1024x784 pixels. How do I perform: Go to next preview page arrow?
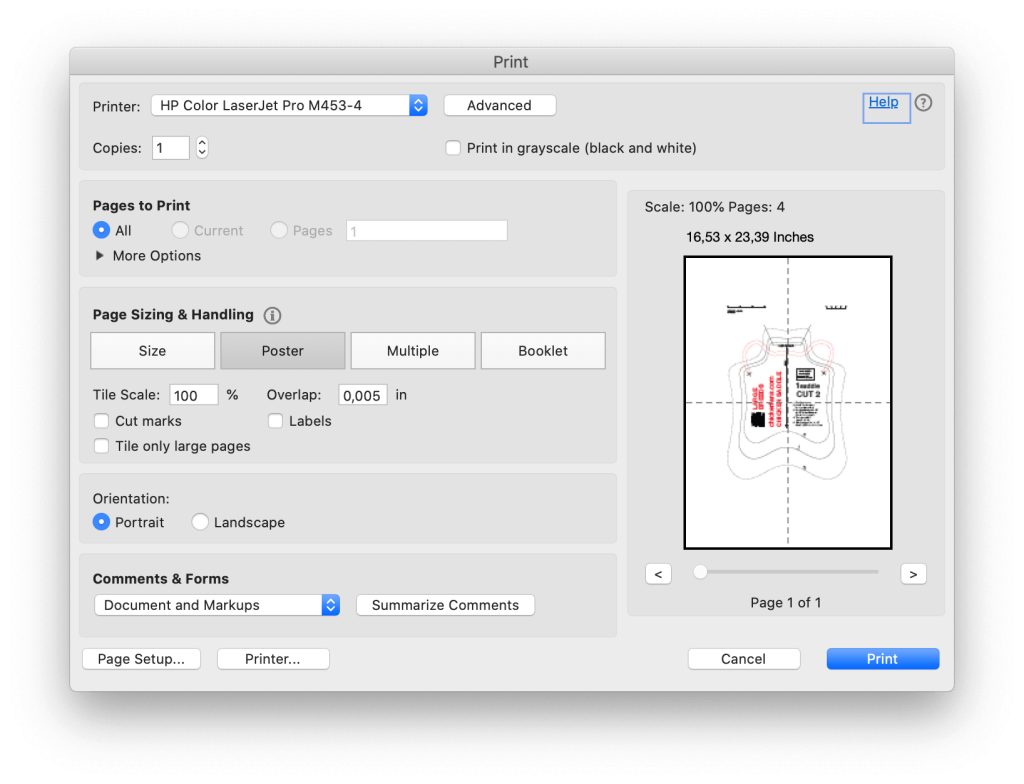click(913, 574)
